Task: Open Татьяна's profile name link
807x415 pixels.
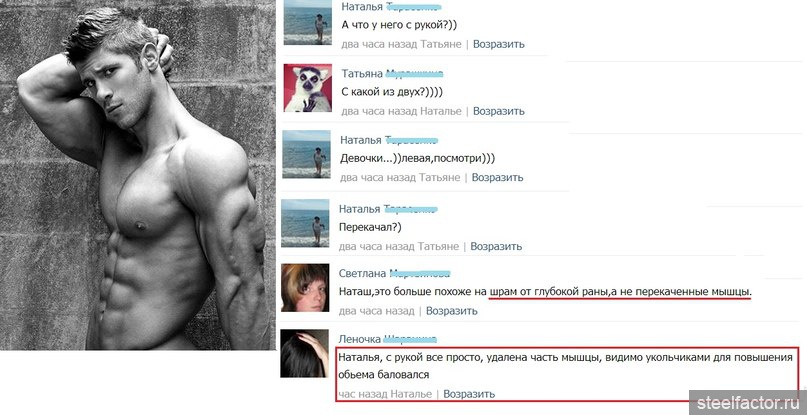Action: coord(393,74)
